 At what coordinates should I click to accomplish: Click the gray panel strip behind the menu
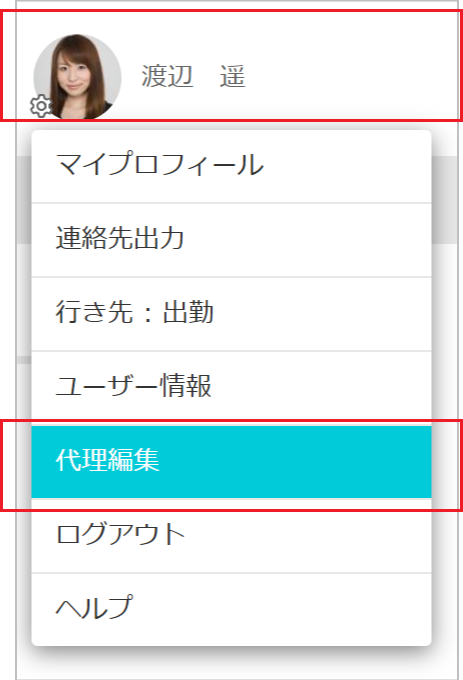[444, 199]
